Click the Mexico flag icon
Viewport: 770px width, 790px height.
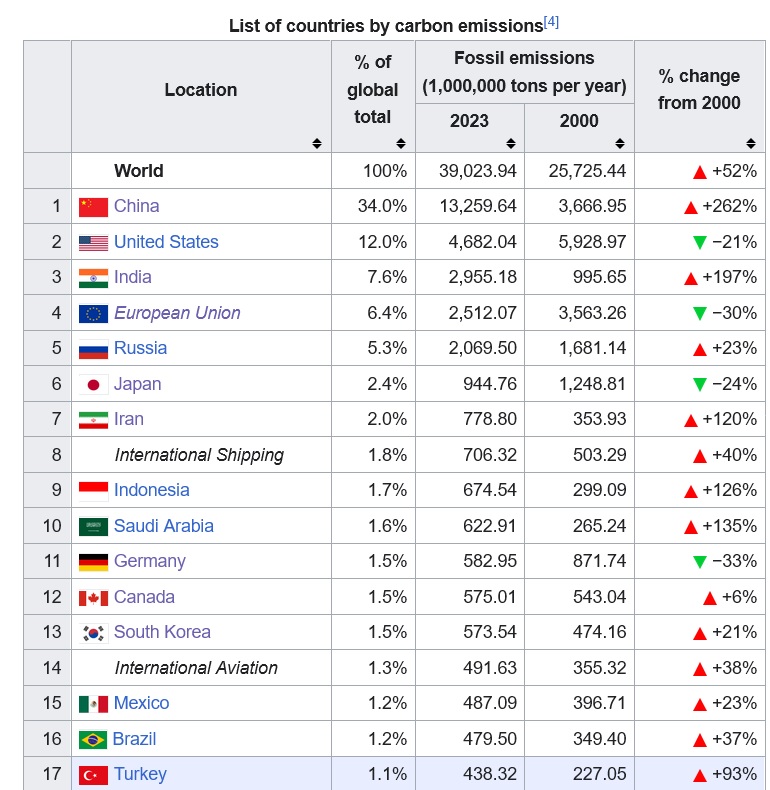(x=93, y=704)
